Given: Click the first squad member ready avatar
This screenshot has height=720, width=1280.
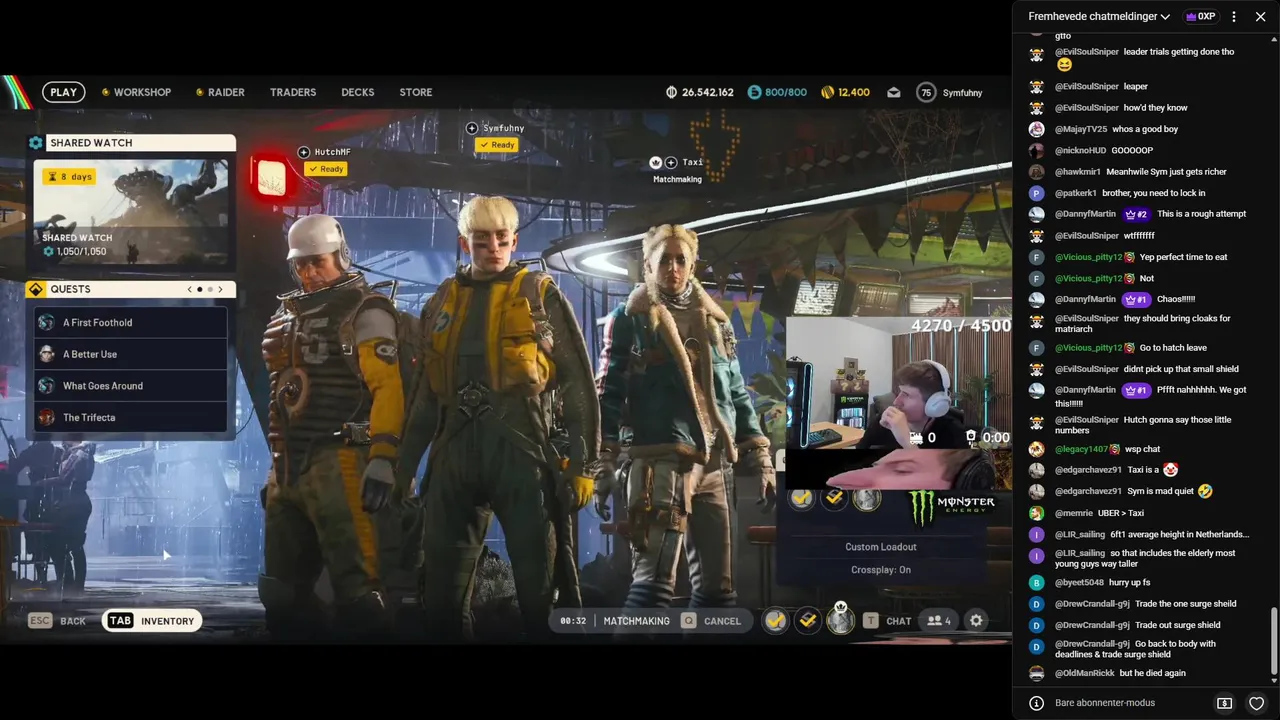Looking at the screenshot, I should 775,621.
